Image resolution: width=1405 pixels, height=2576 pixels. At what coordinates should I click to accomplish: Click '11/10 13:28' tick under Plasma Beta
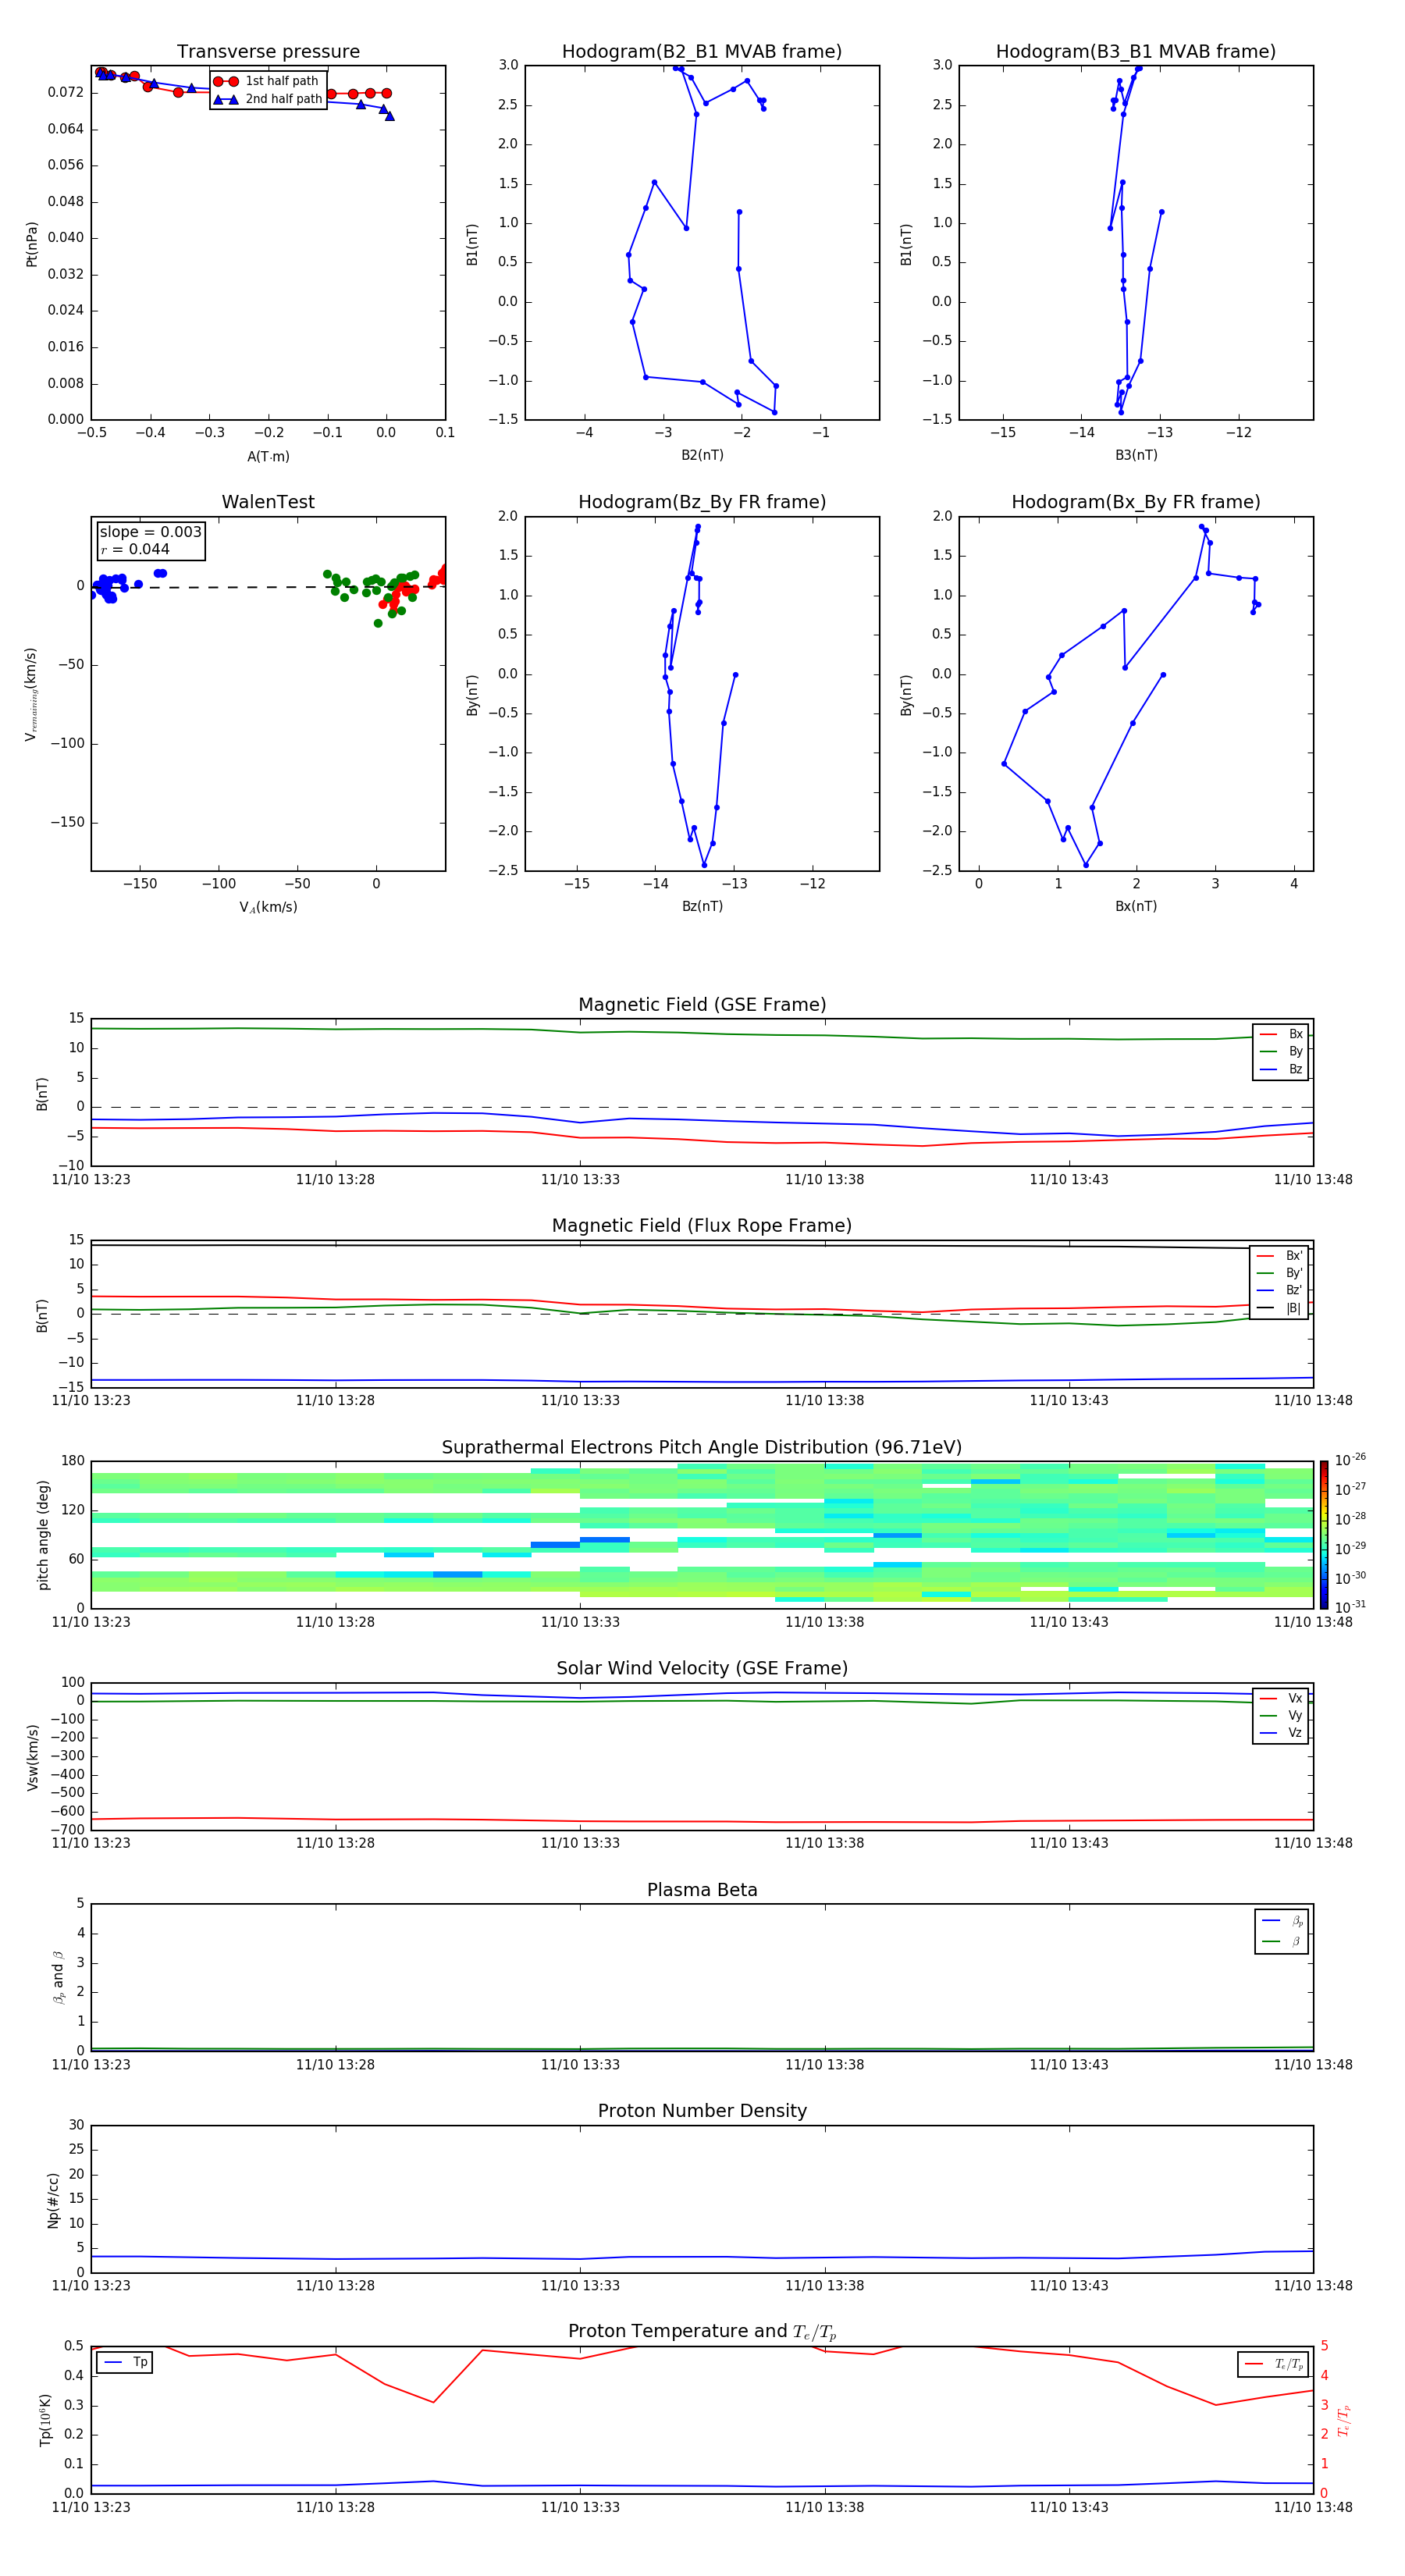tap(335, 2064)
